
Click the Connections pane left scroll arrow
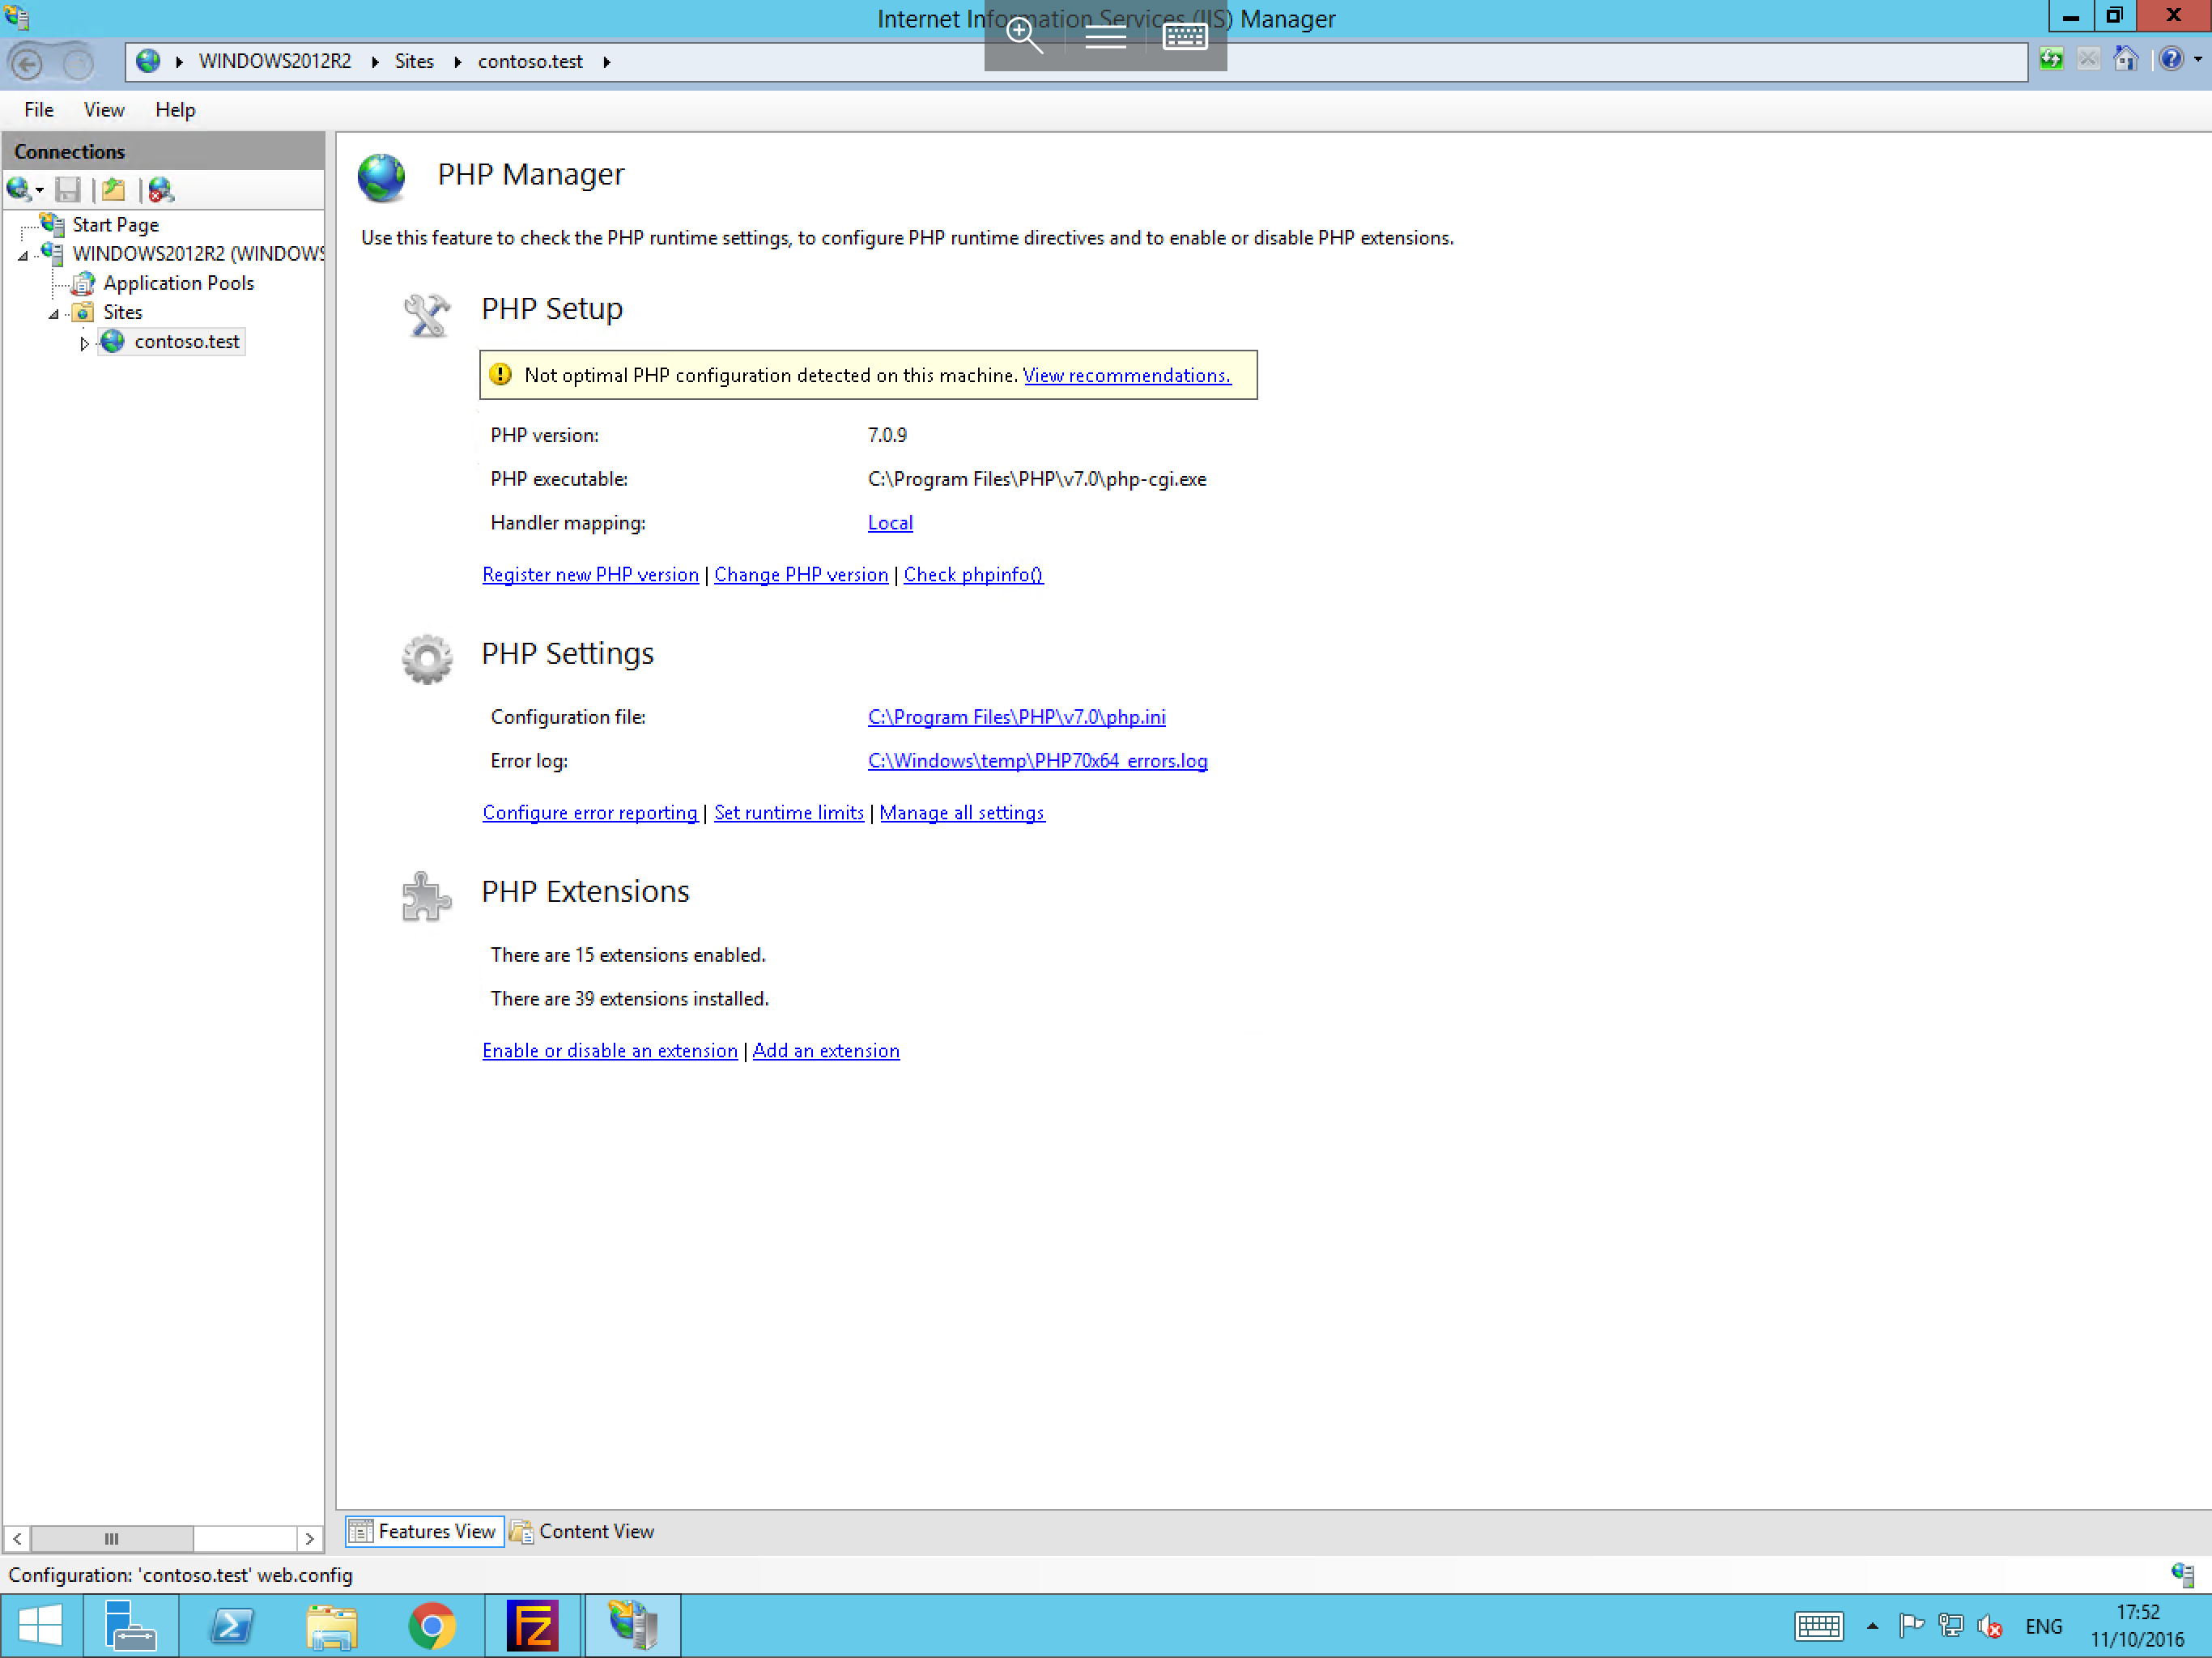(x=17, y=1538)
